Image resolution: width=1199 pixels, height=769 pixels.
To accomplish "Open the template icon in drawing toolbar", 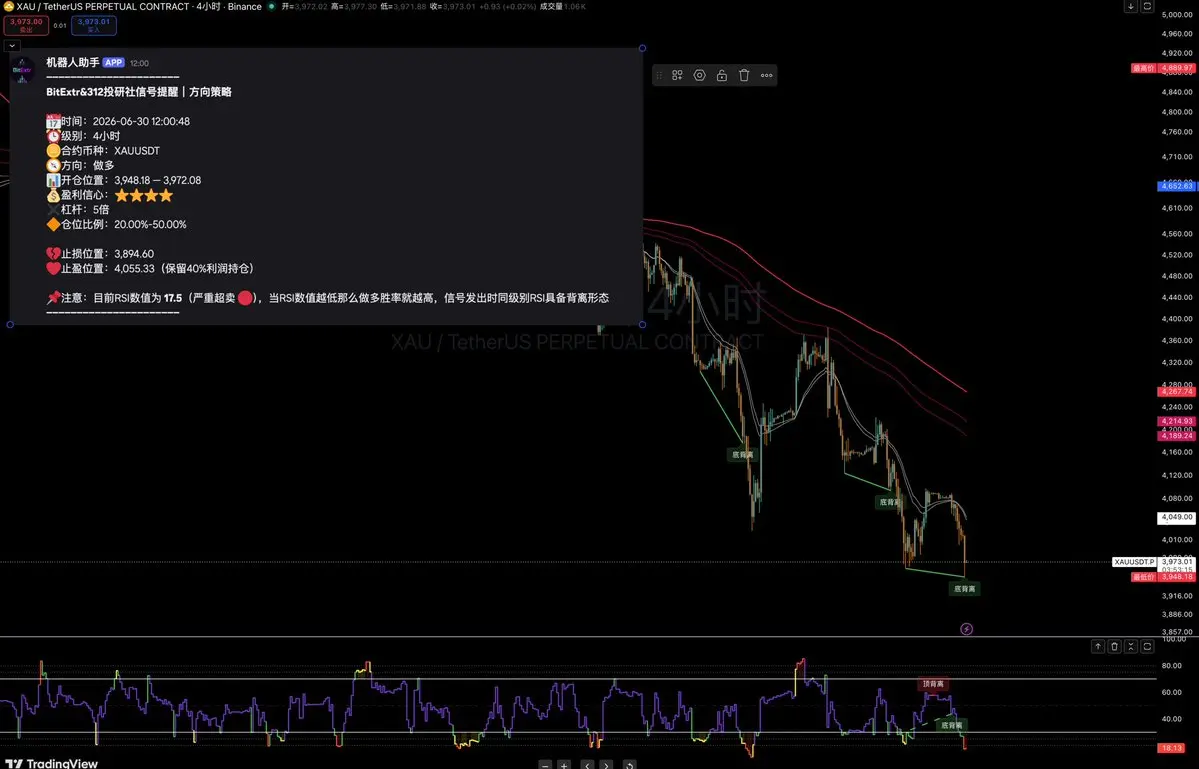I will (677, 75).
